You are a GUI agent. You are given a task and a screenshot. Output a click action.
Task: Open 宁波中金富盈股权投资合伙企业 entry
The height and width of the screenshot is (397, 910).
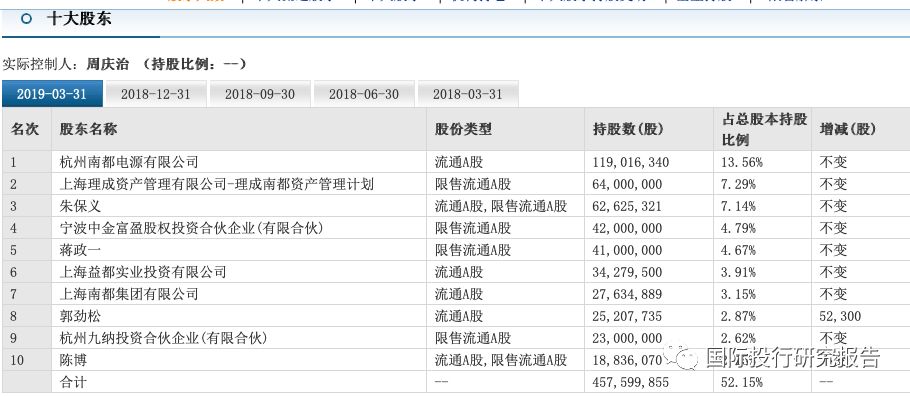tap(192, 228)
